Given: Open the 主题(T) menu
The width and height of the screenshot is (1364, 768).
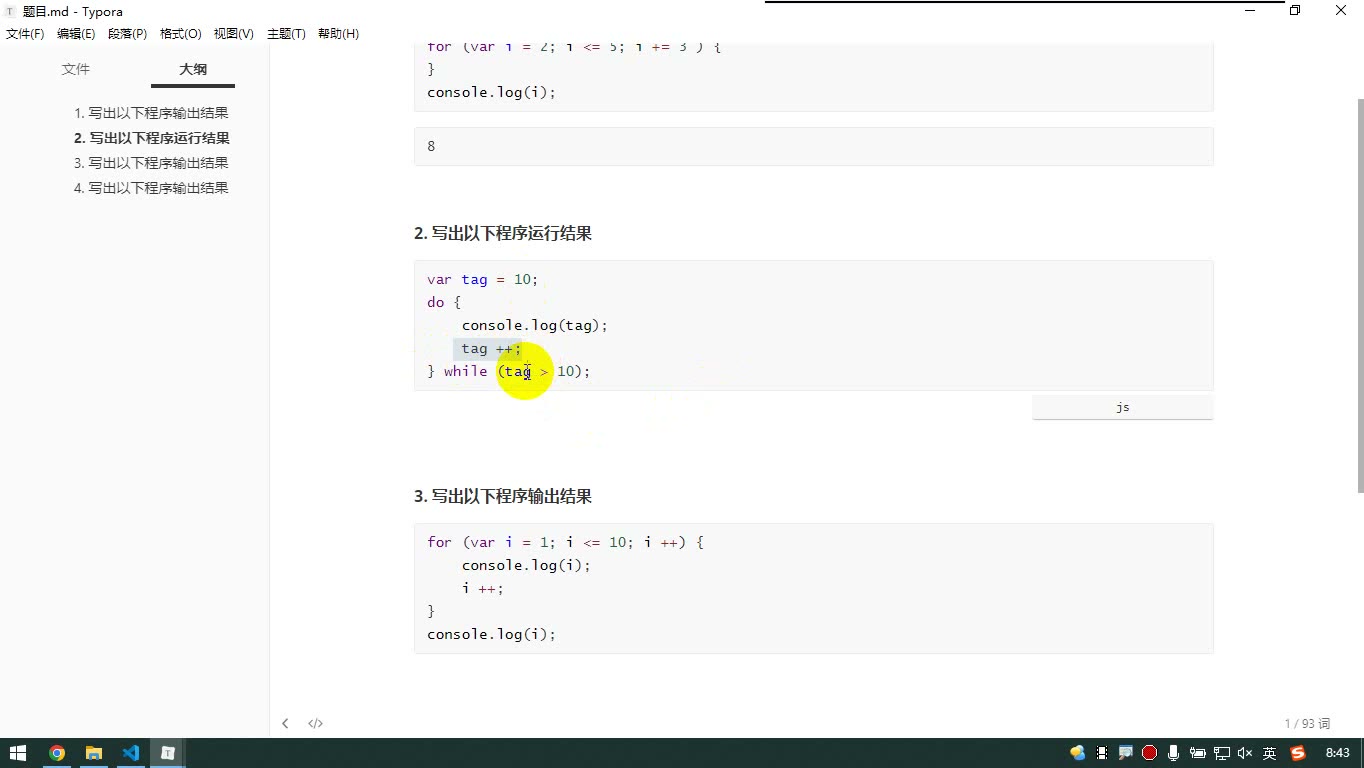Looking at the screenshot, I should coord(286,34).
